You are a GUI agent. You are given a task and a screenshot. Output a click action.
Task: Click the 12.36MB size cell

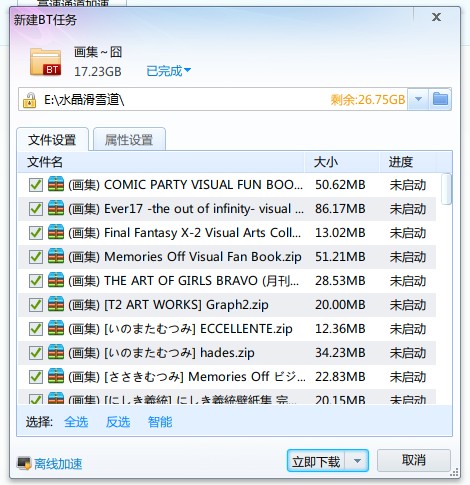340,329
